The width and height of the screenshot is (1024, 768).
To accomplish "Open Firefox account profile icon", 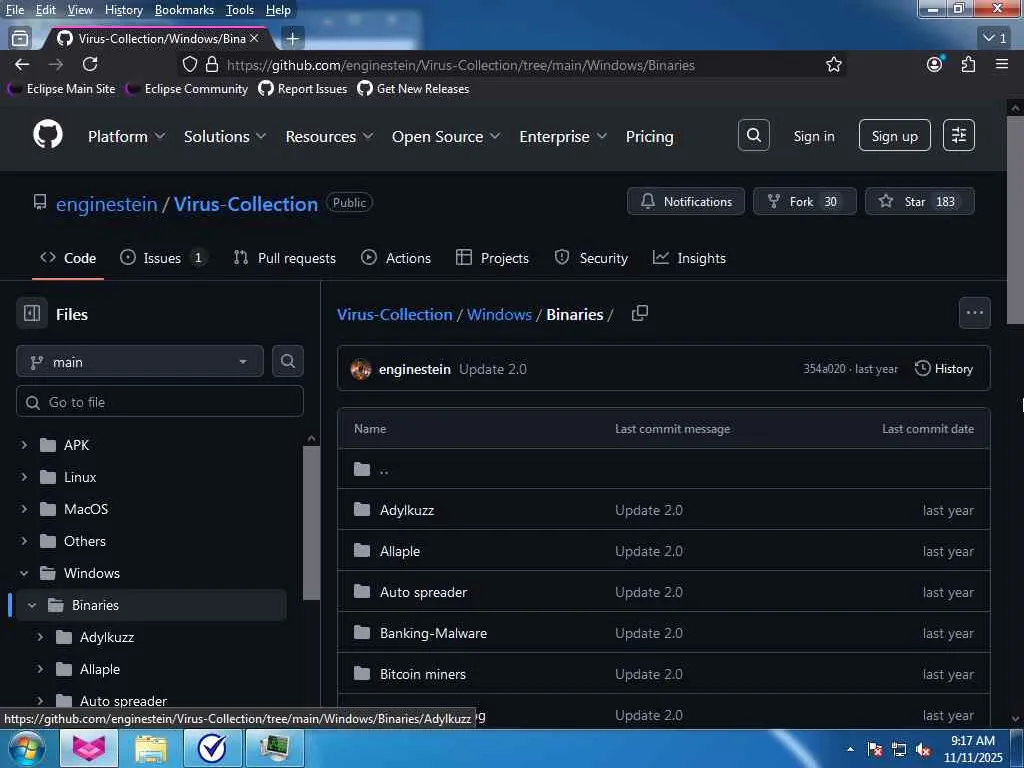I will (935, 64).
